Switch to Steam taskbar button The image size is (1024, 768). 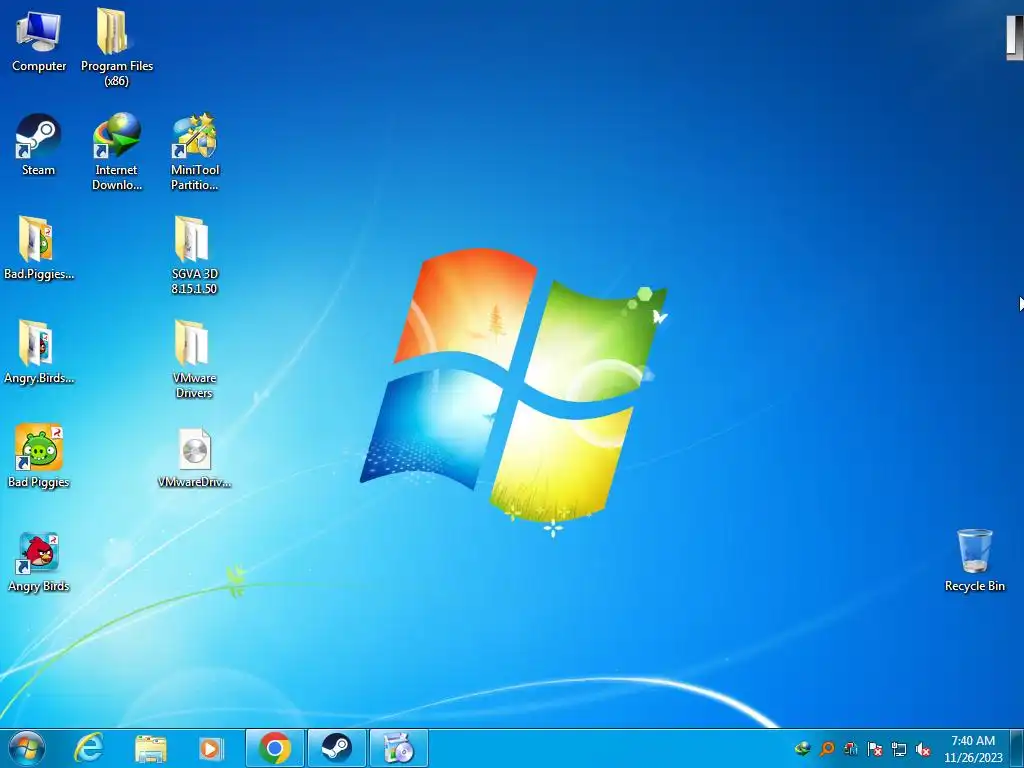coord(336,748)
